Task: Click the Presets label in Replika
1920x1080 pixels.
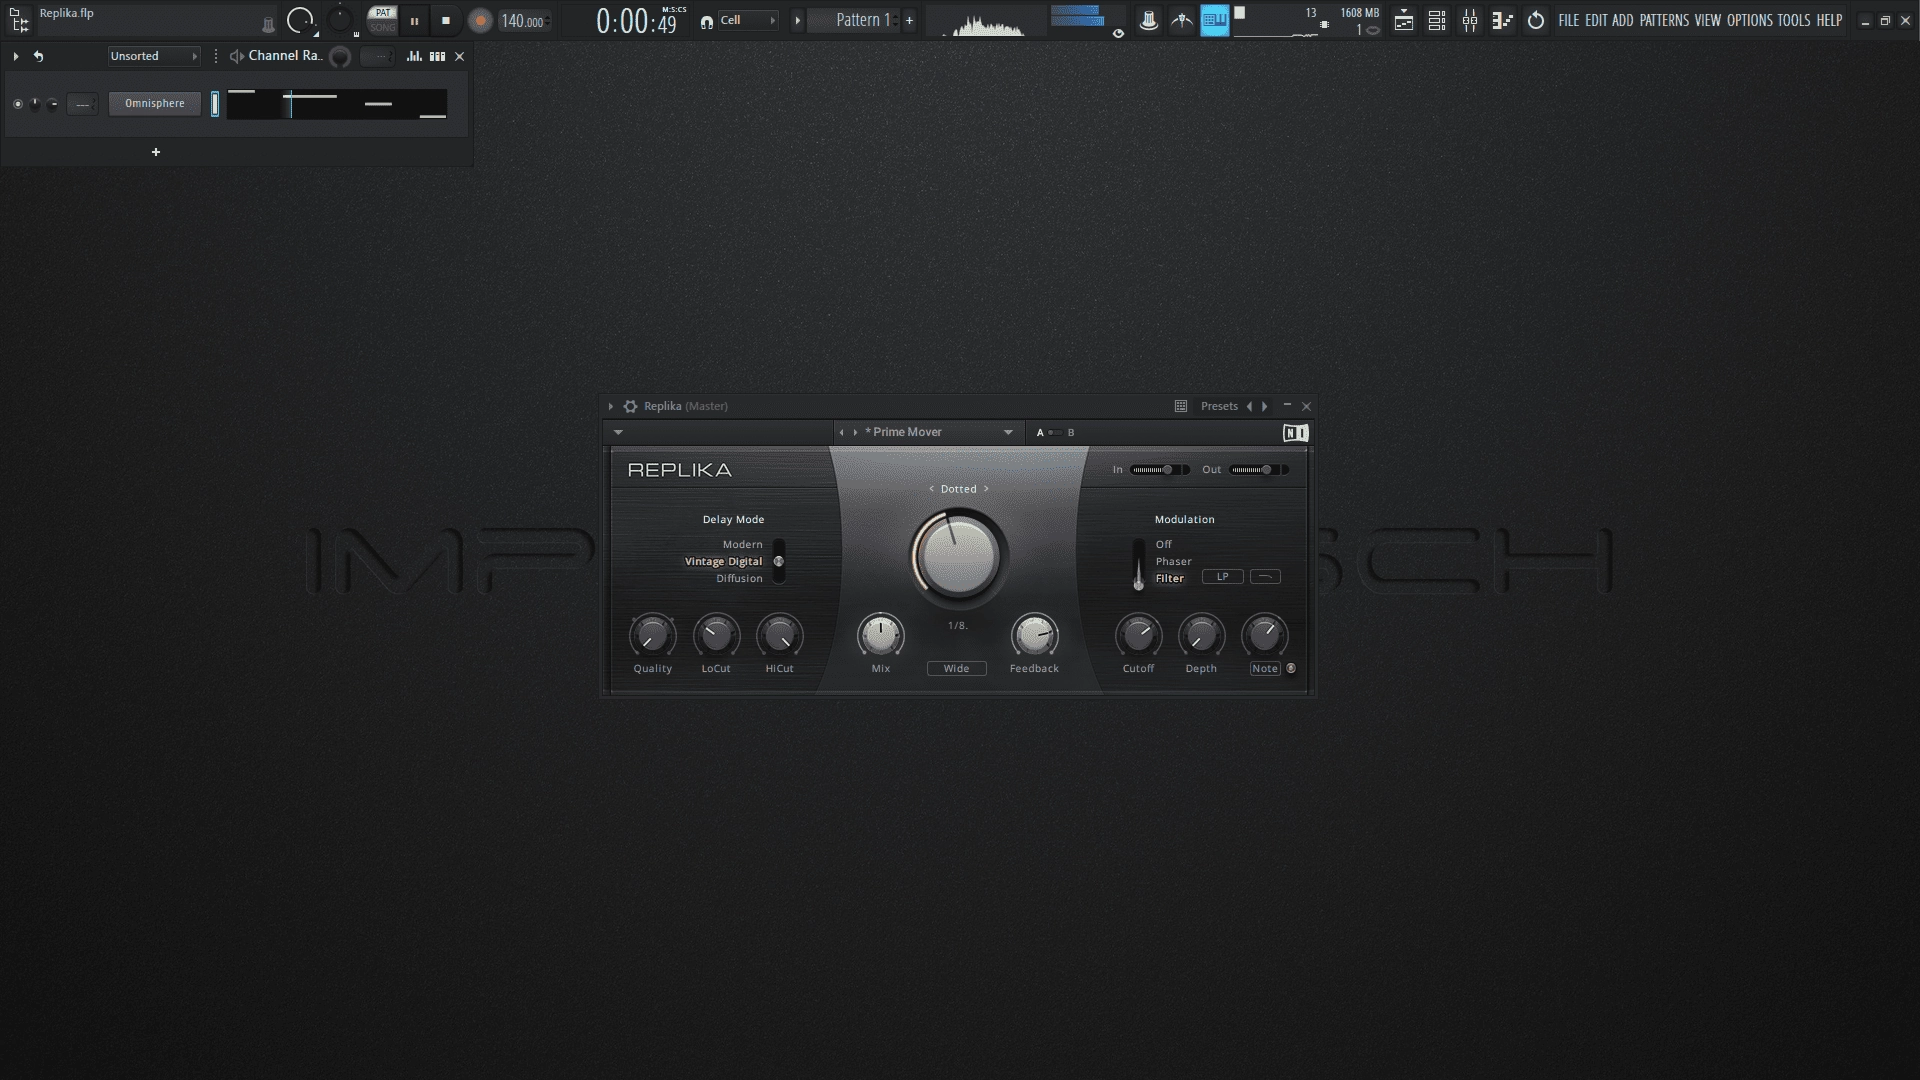Action: click(x=1219, y=406)
